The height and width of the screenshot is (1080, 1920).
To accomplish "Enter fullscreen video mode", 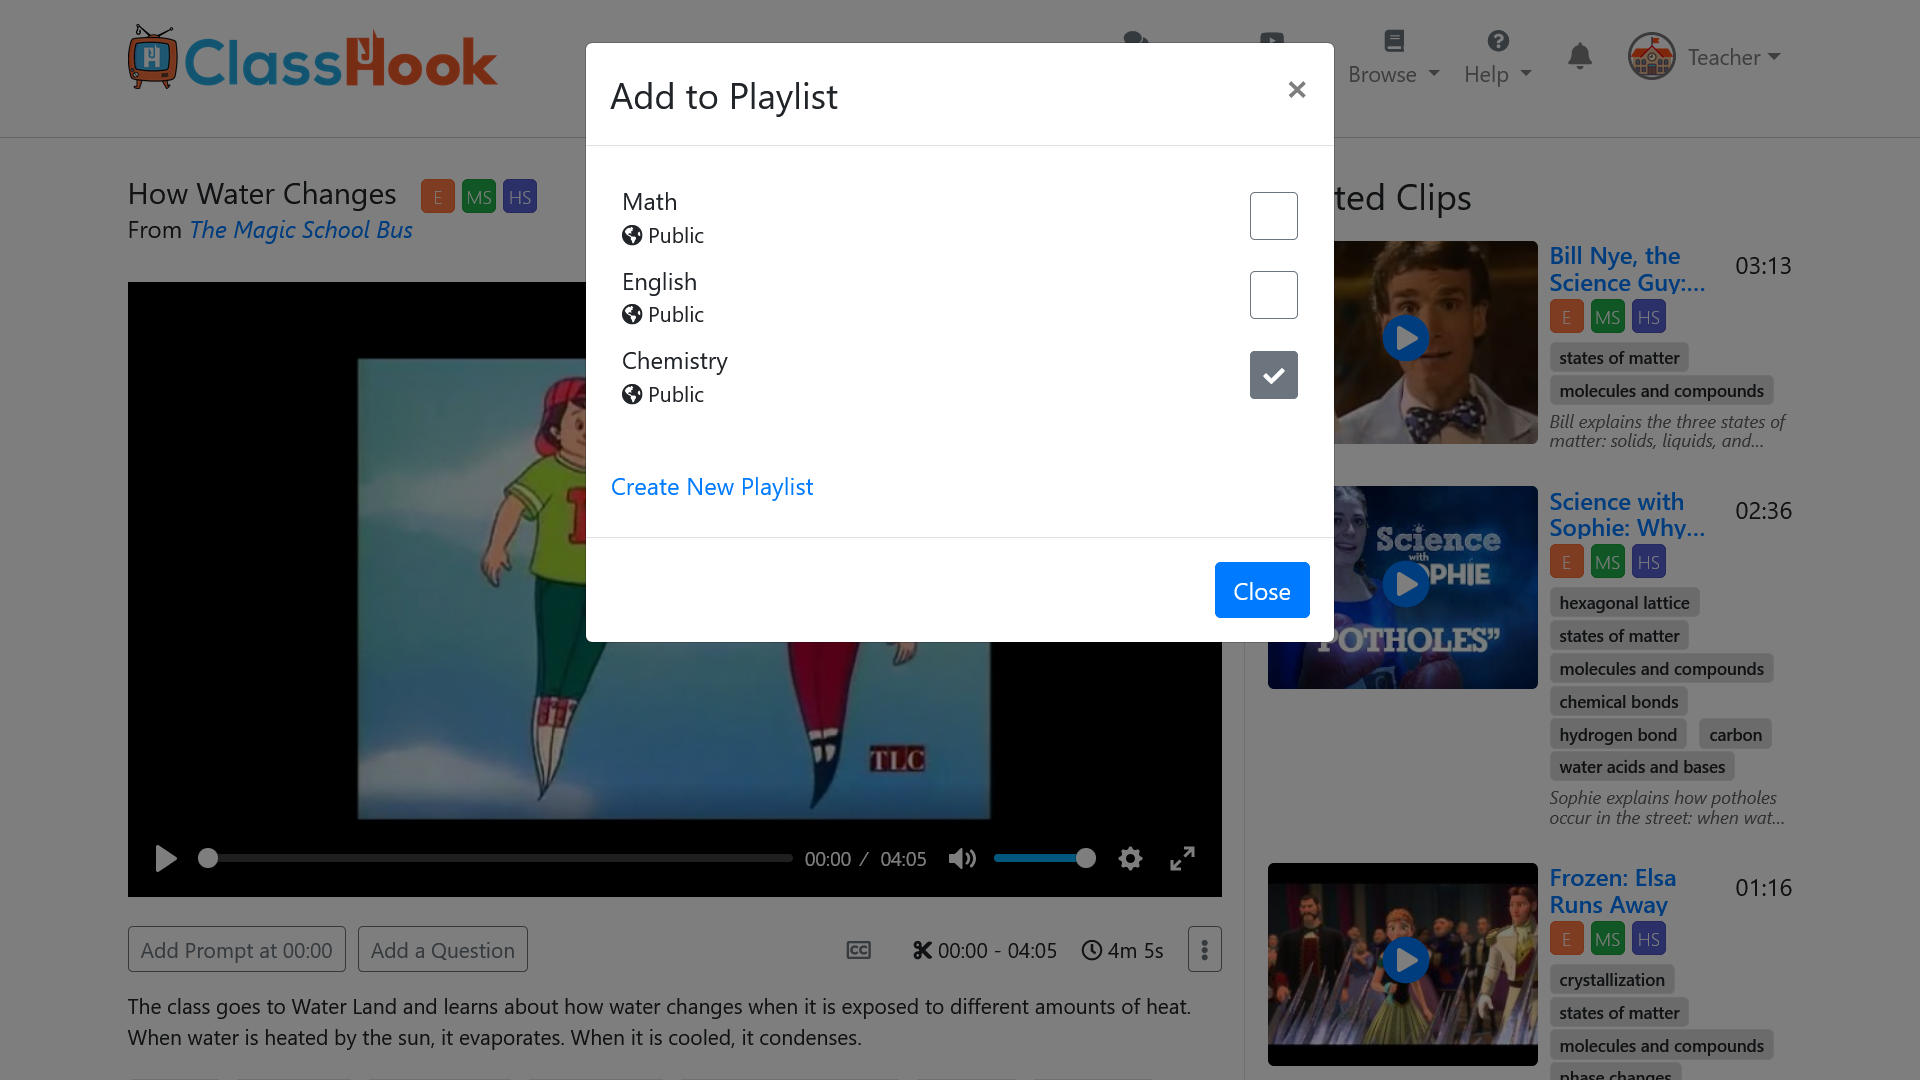I will [x=1182, y=859].
